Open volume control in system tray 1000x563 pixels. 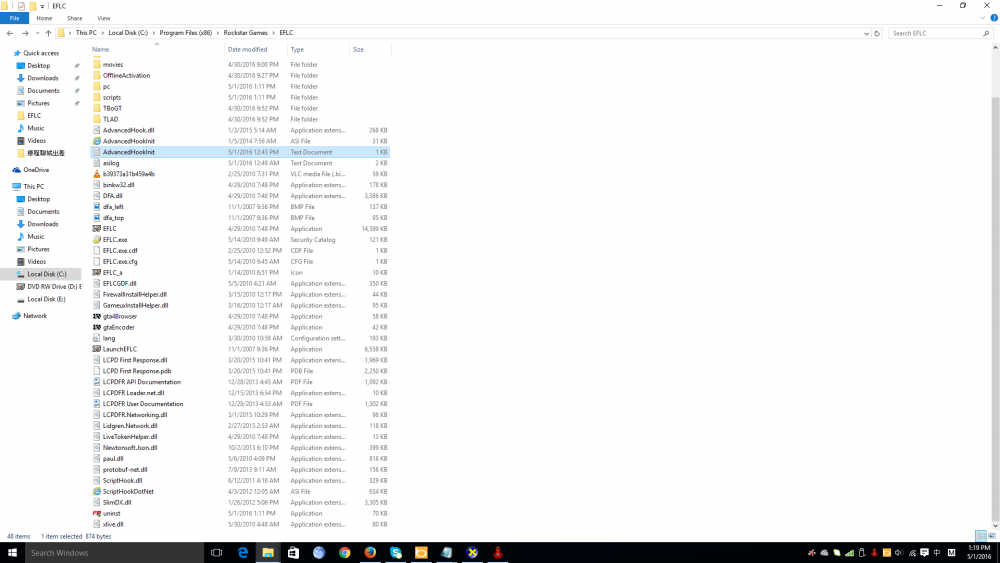(x=899, y=553)
